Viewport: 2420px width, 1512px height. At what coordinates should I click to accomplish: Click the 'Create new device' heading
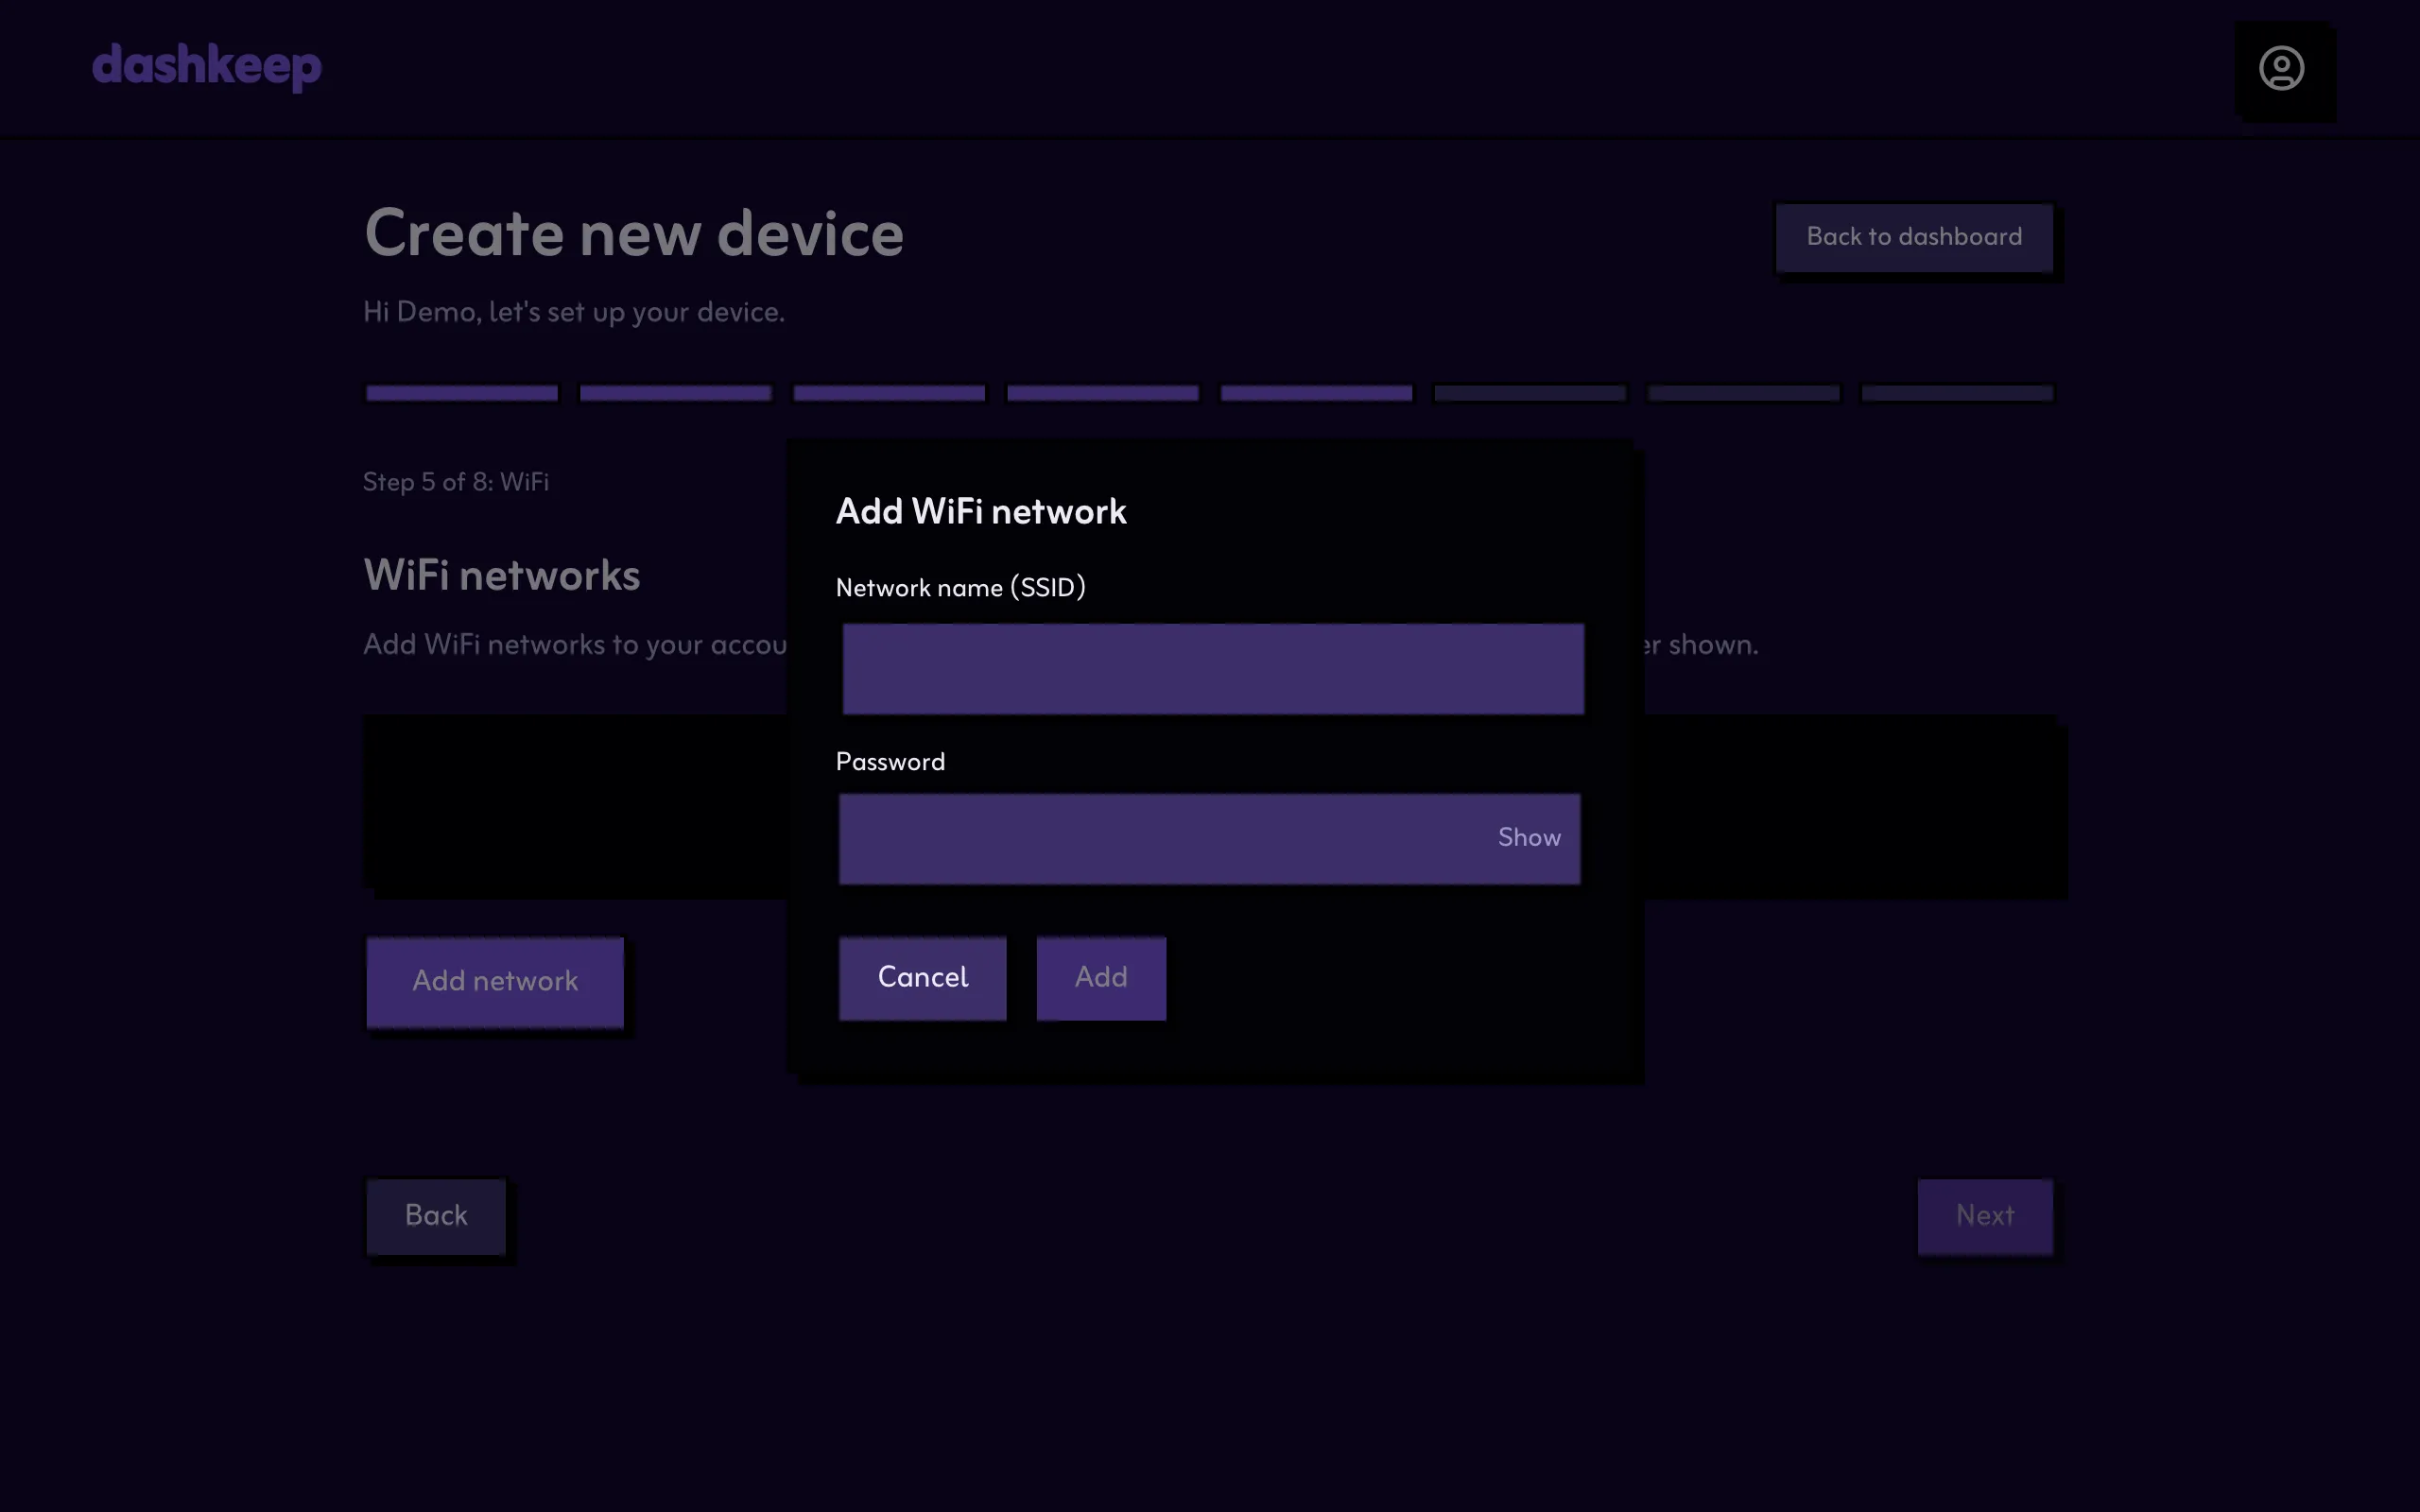pos(634,234)
